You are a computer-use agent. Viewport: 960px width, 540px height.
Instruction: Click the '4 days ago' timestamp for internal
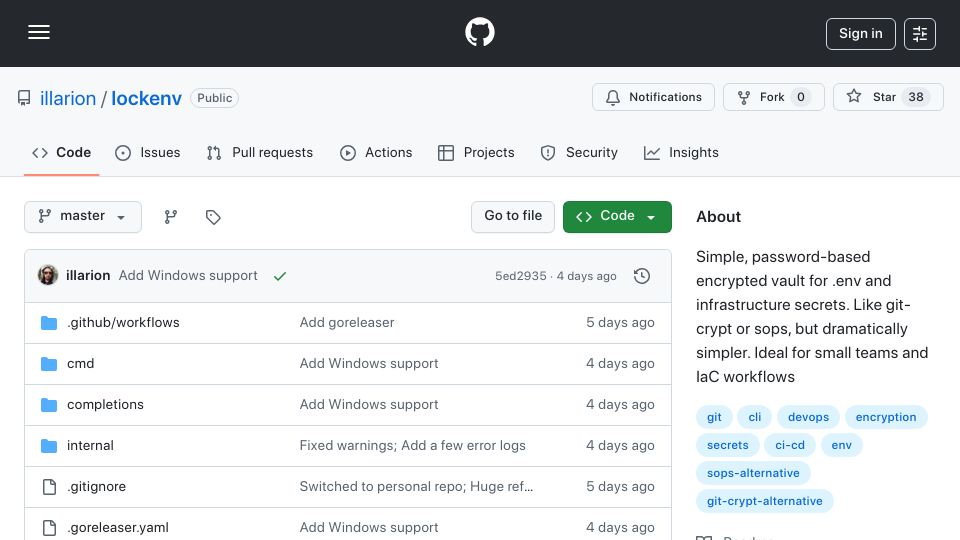[620, 446]
